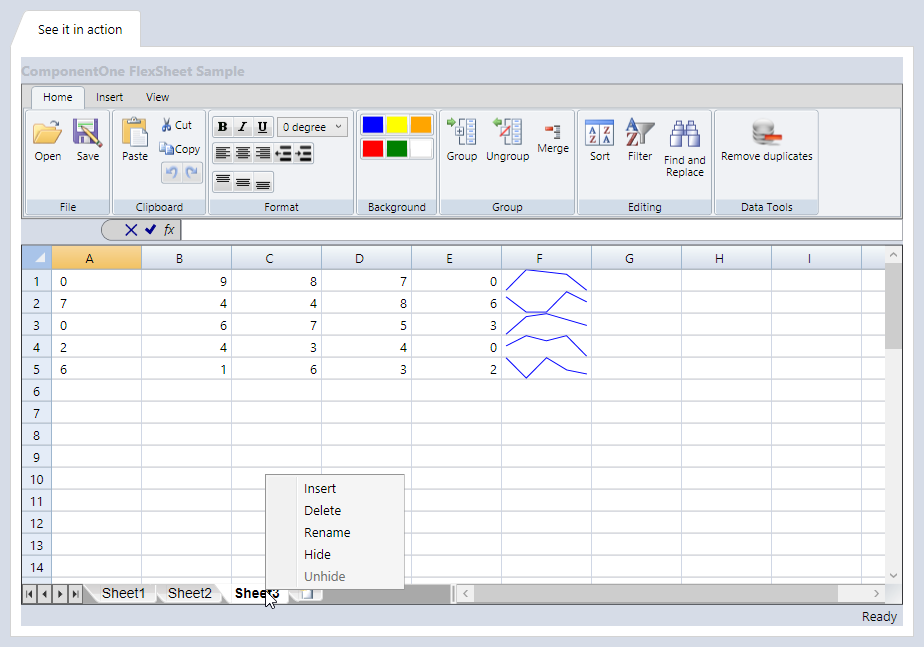Image resolution: width=924 pixels, height=647 pixels.
Task: Click the horizontal scrollbar left arrow
Action: 466,593
